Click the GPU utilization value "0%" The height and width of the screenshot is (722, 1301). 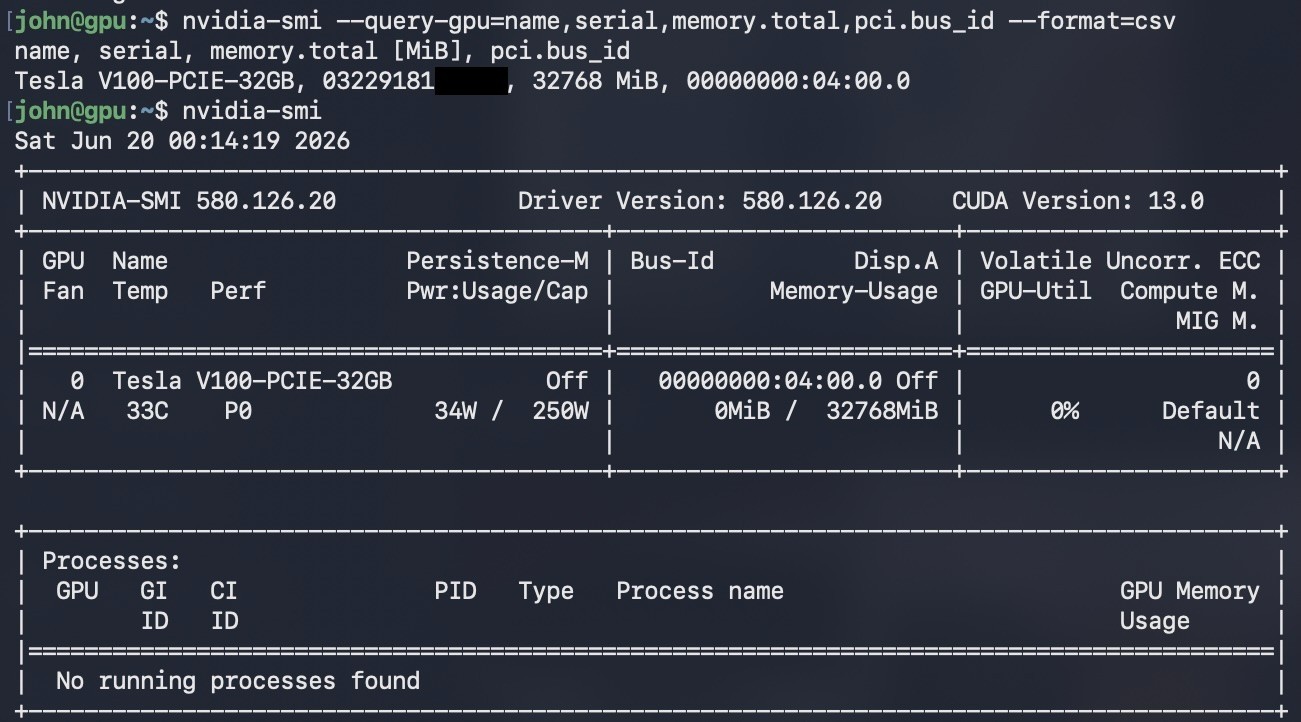(x=1064, y=410)
